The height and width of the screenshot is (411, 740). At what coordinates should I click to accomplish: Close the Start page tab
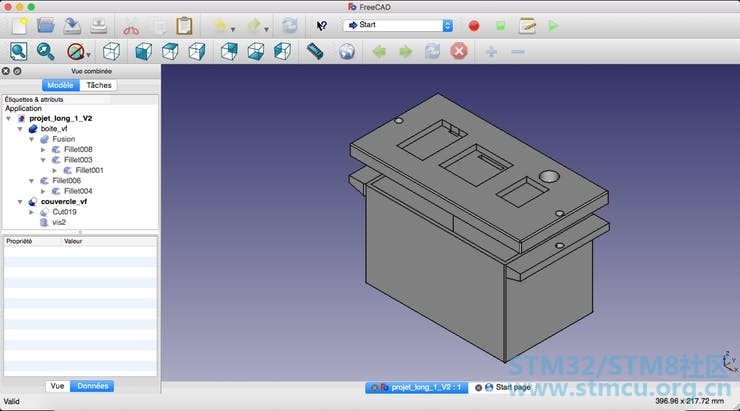[x=478, y=387]
